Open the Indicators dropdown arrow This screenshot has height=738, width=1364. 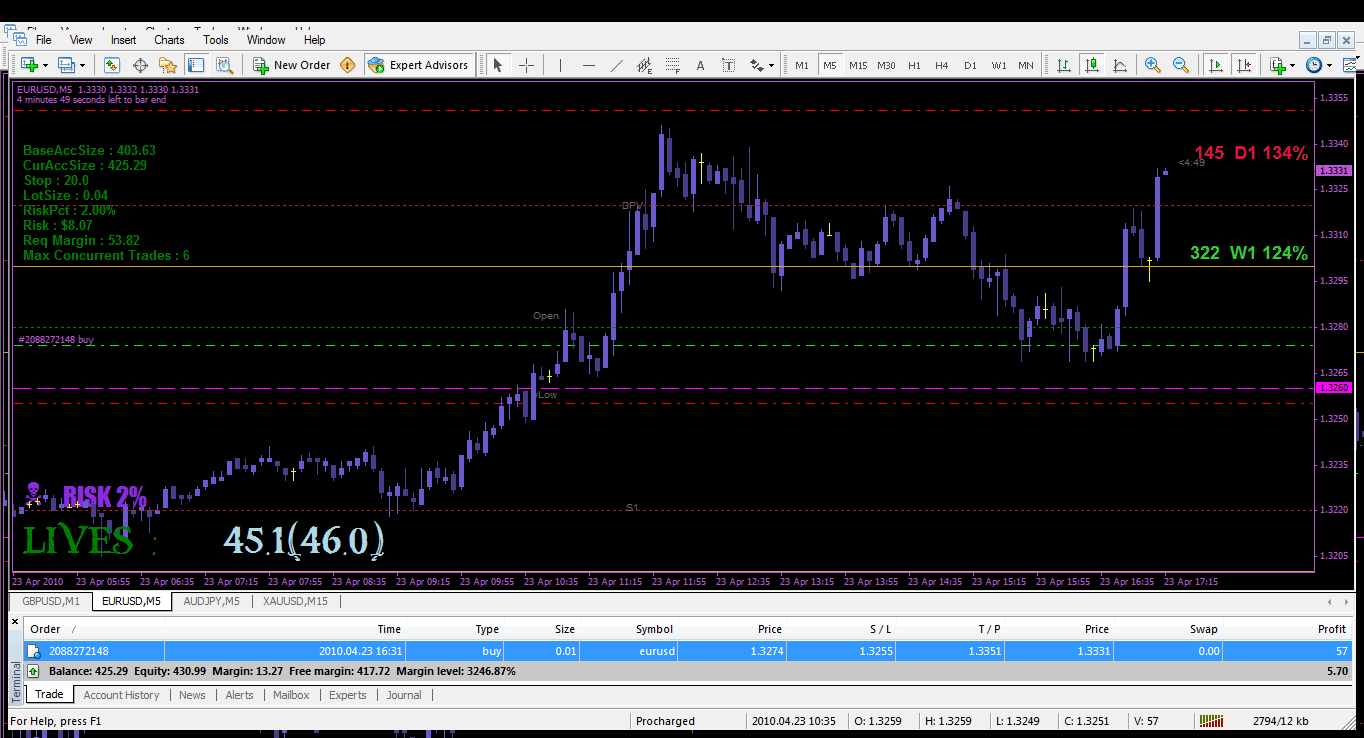[1292, 65]
